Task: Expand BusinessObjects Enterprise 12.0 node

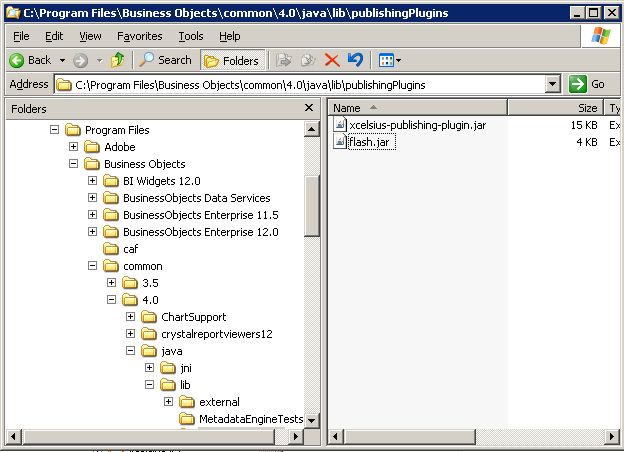Action: [92, 232]
